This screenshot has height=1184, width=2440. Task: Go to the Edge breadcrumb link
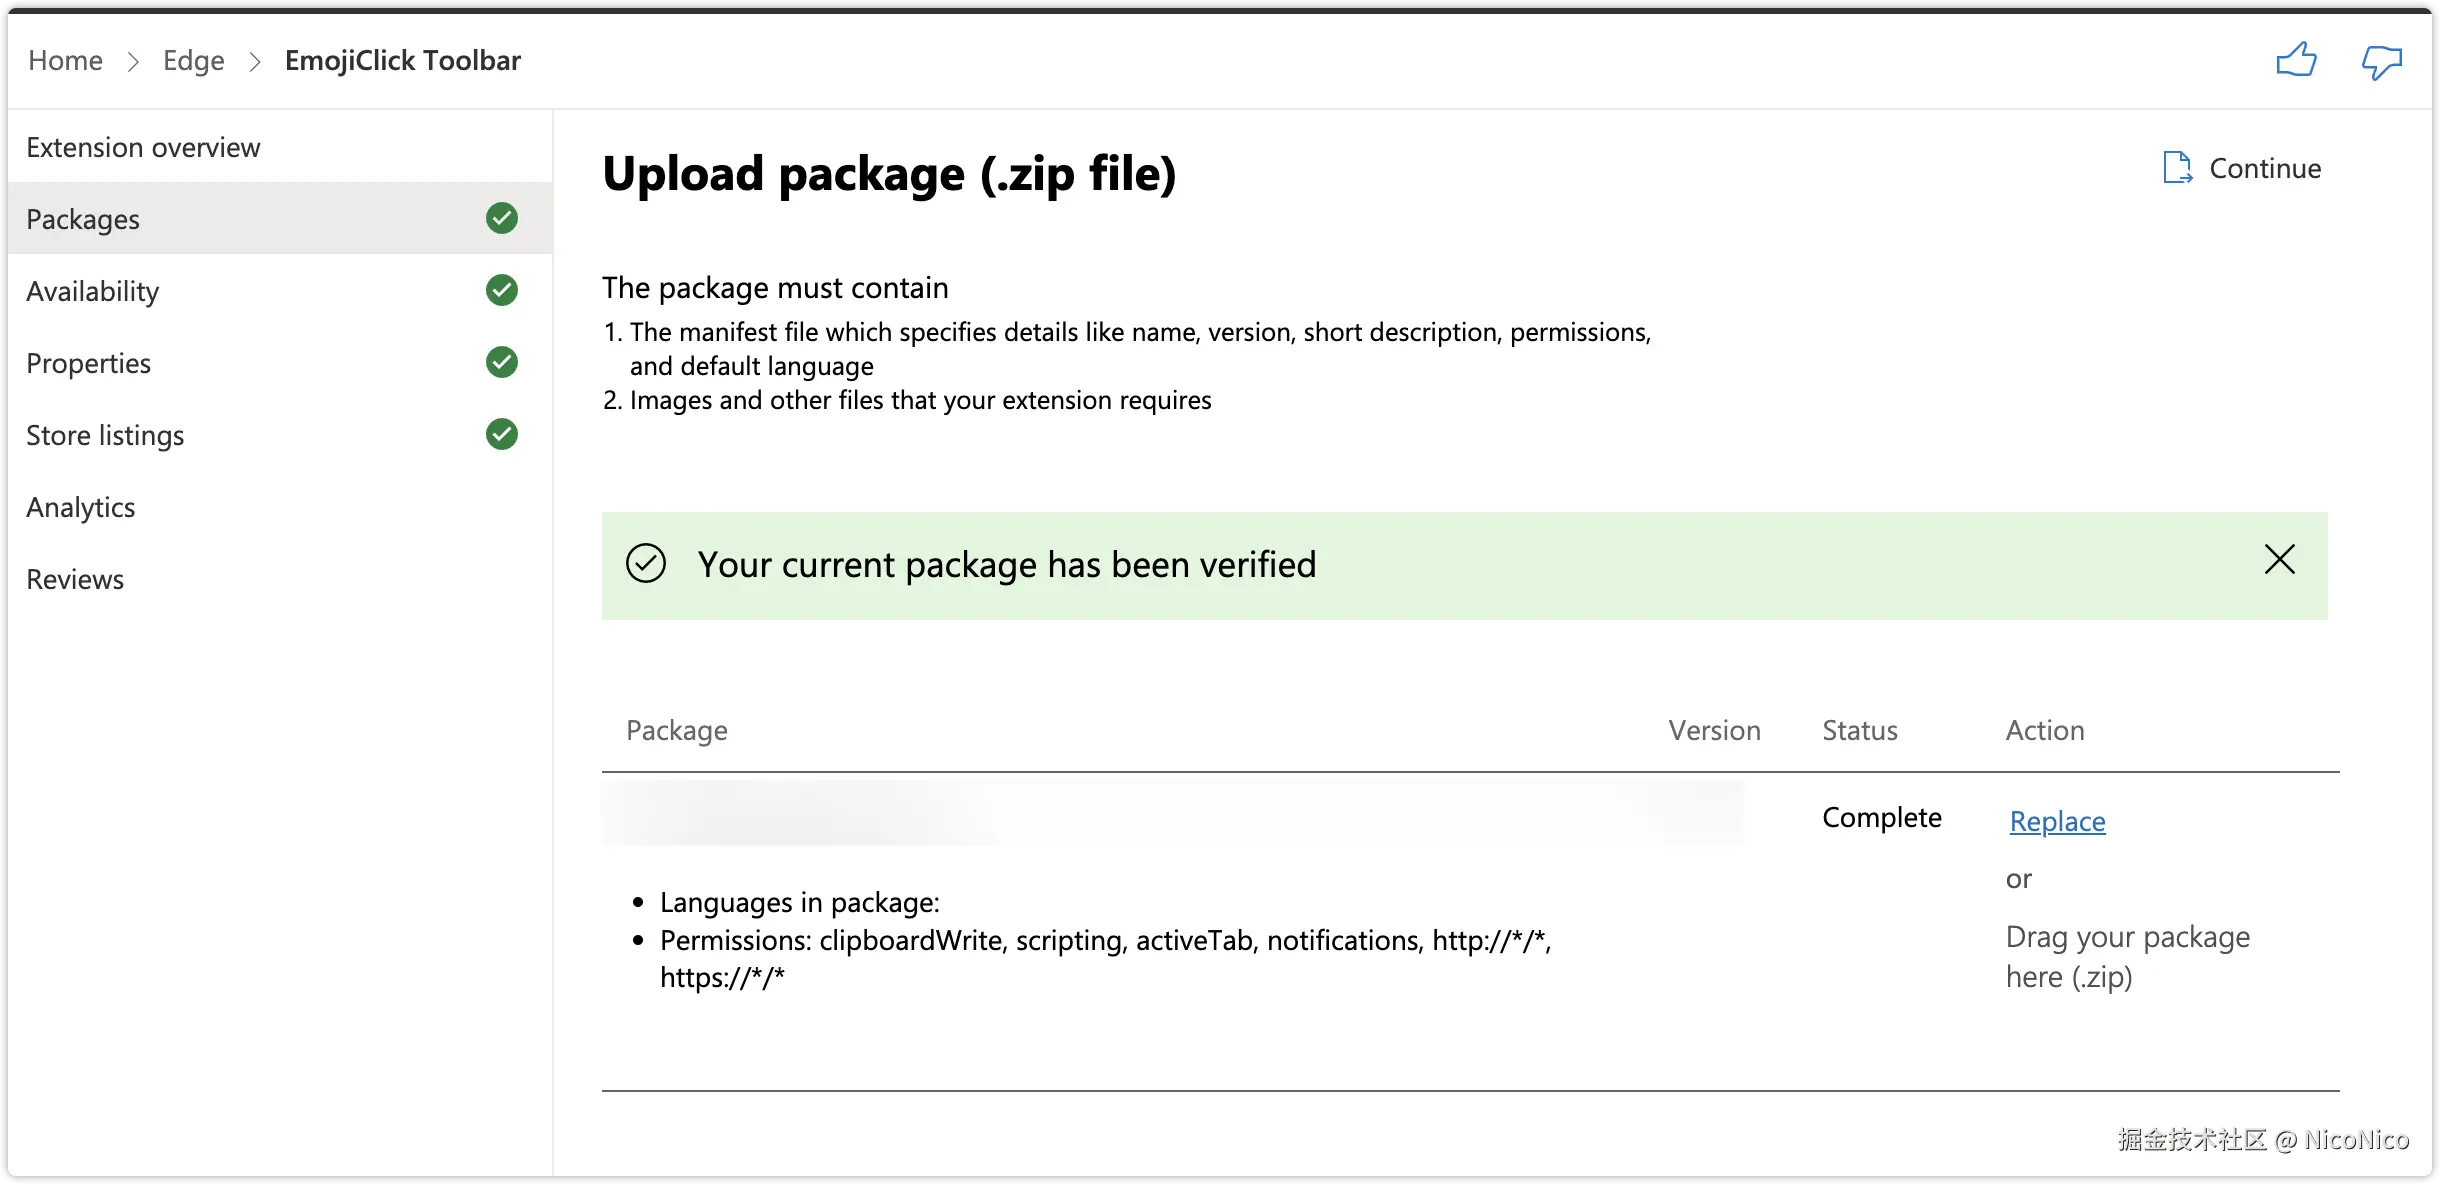coord(194,61)
